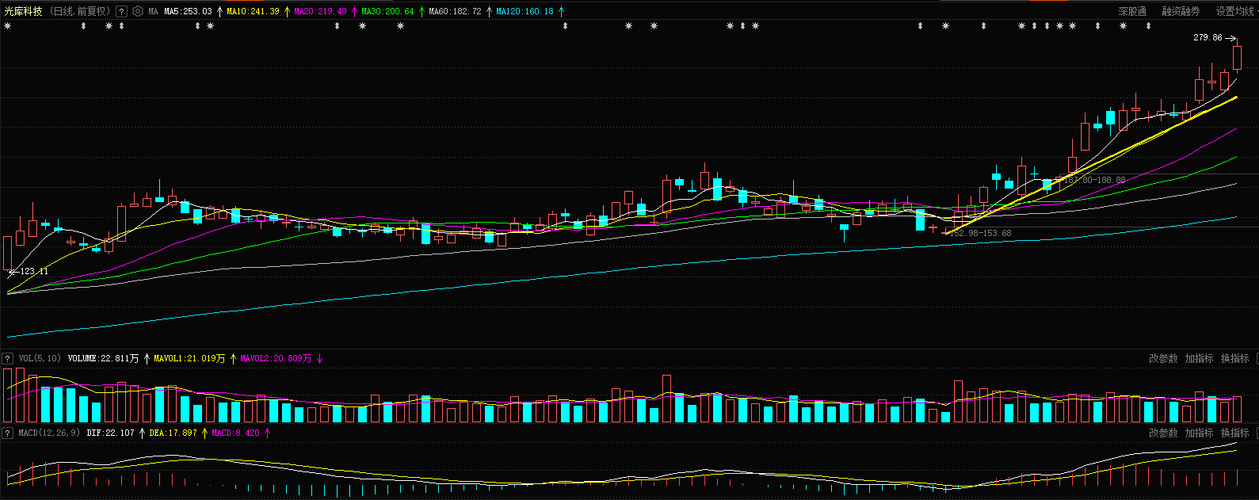Click the MA60:182.72 value
Viewport: 1259px width, 500px height.
(455, 11)
